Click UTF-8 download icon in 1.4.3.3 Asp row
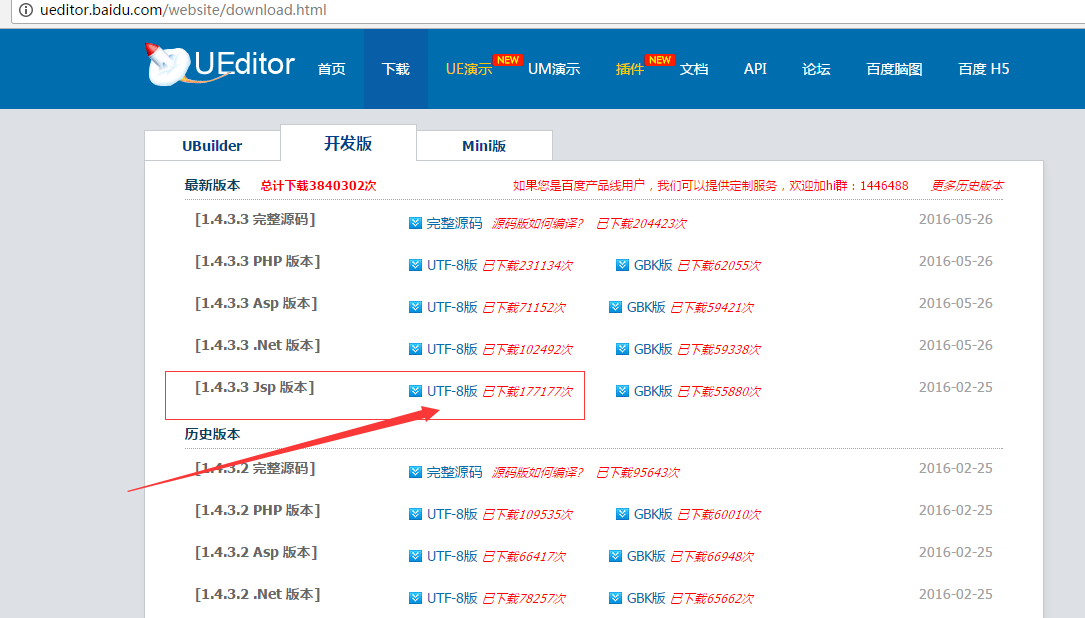 (x=415, y=307)
